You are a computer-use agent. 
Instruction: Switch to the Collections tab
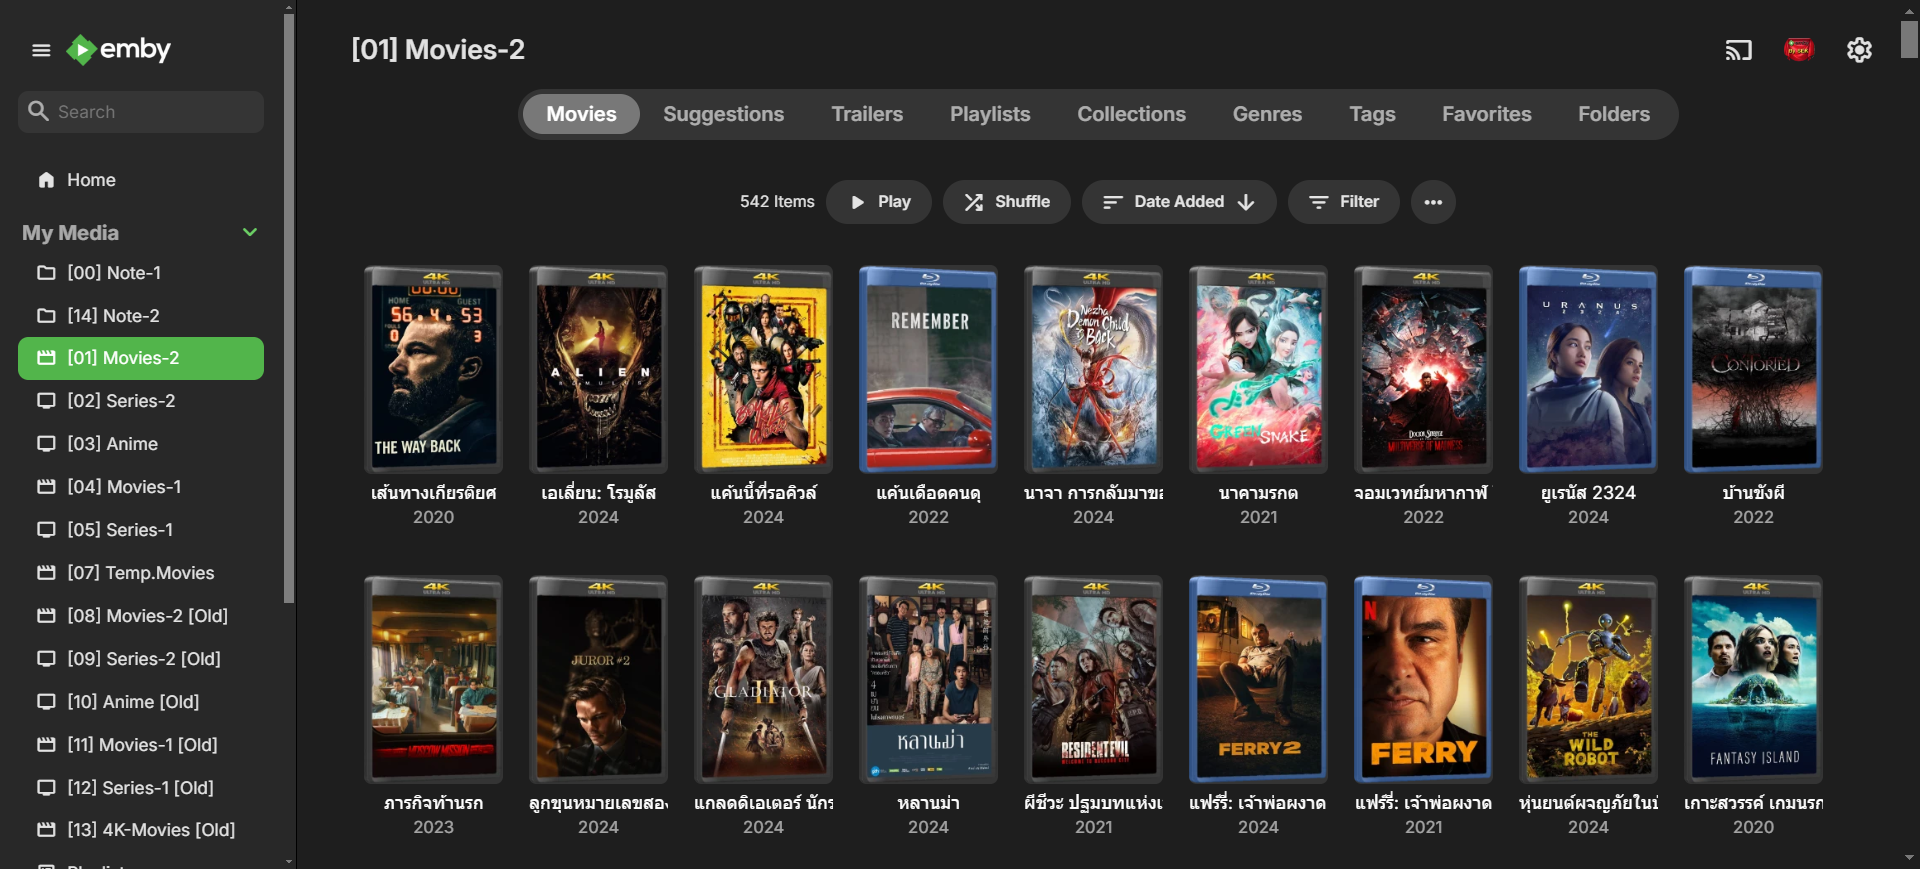point(1131,114)
